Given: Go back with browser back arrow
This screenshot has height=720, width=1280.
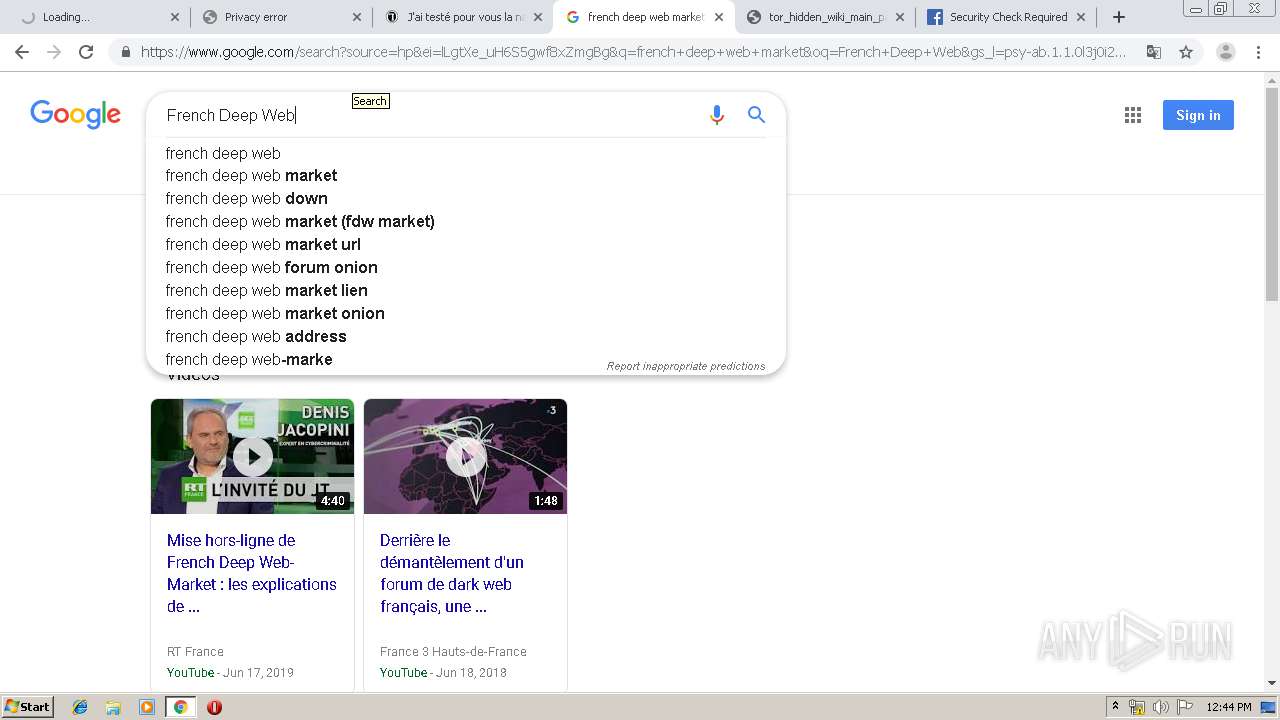Looking at the screenshot, I should point(22,52).
